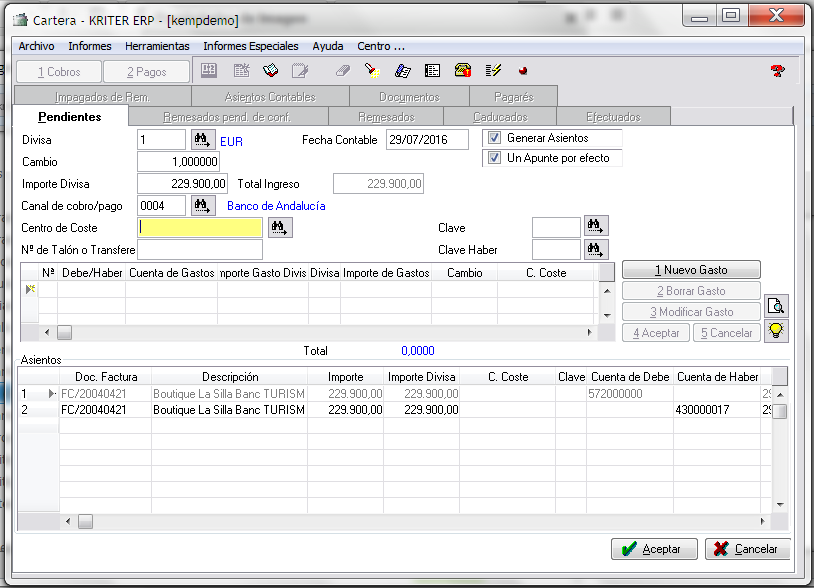This screenshot has height=588, width=814.
Task: Open the Ayuda menu
Action: [x=328, y=46]
